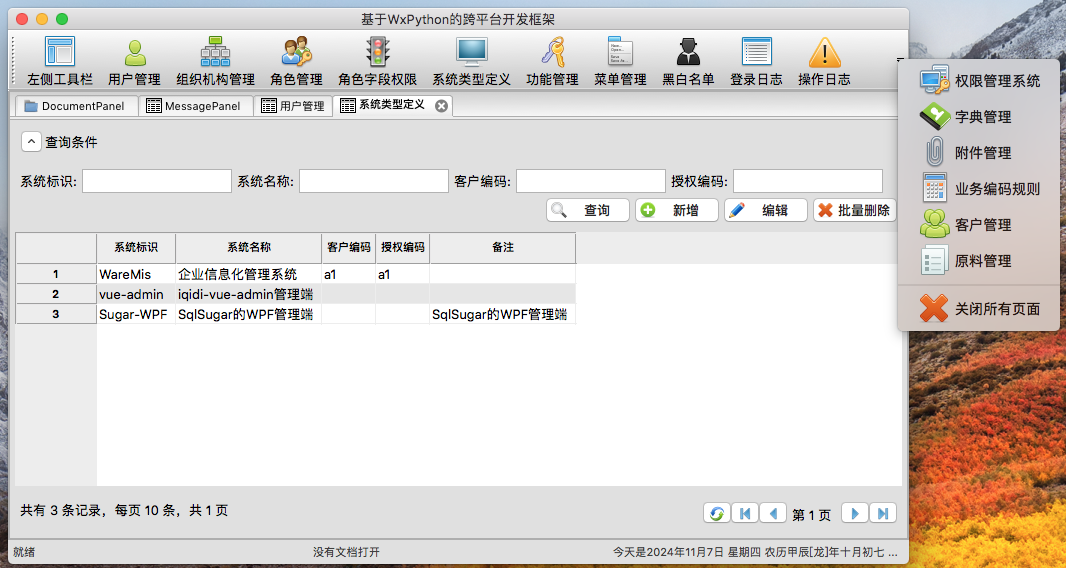Click the 没有文档打开 status text
This screenshot has width=1066, height=568.
point(346,552)
